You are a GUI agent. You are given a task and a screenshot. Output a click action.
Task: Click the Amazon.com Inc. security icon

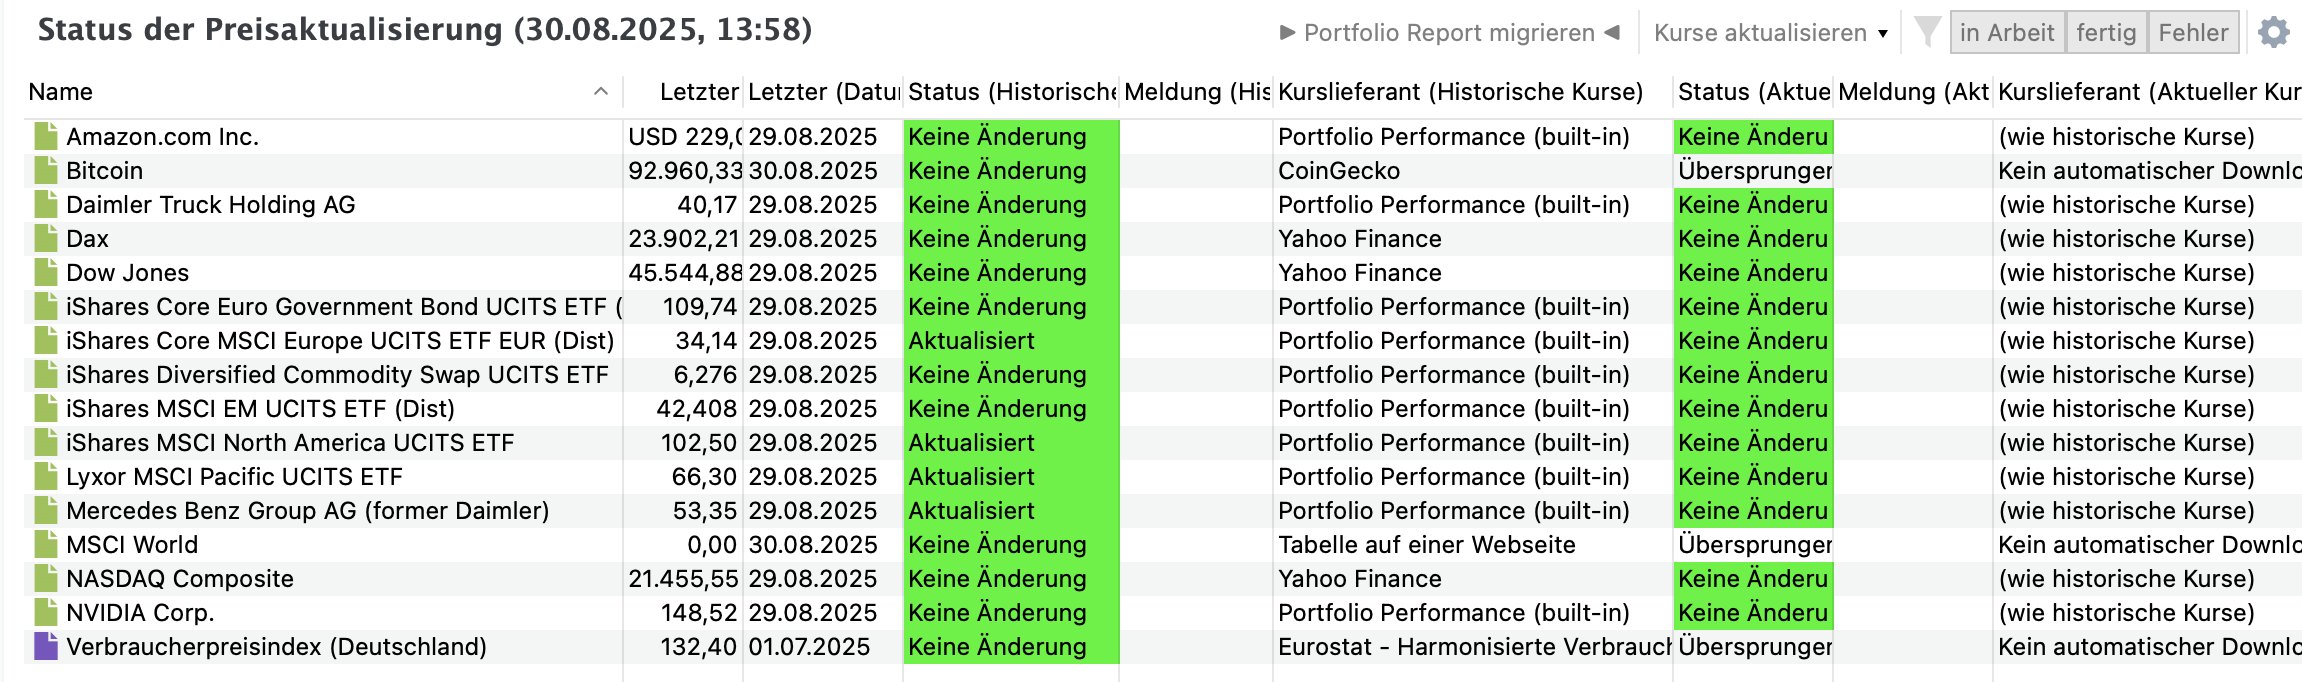click(x=46, y=137)
